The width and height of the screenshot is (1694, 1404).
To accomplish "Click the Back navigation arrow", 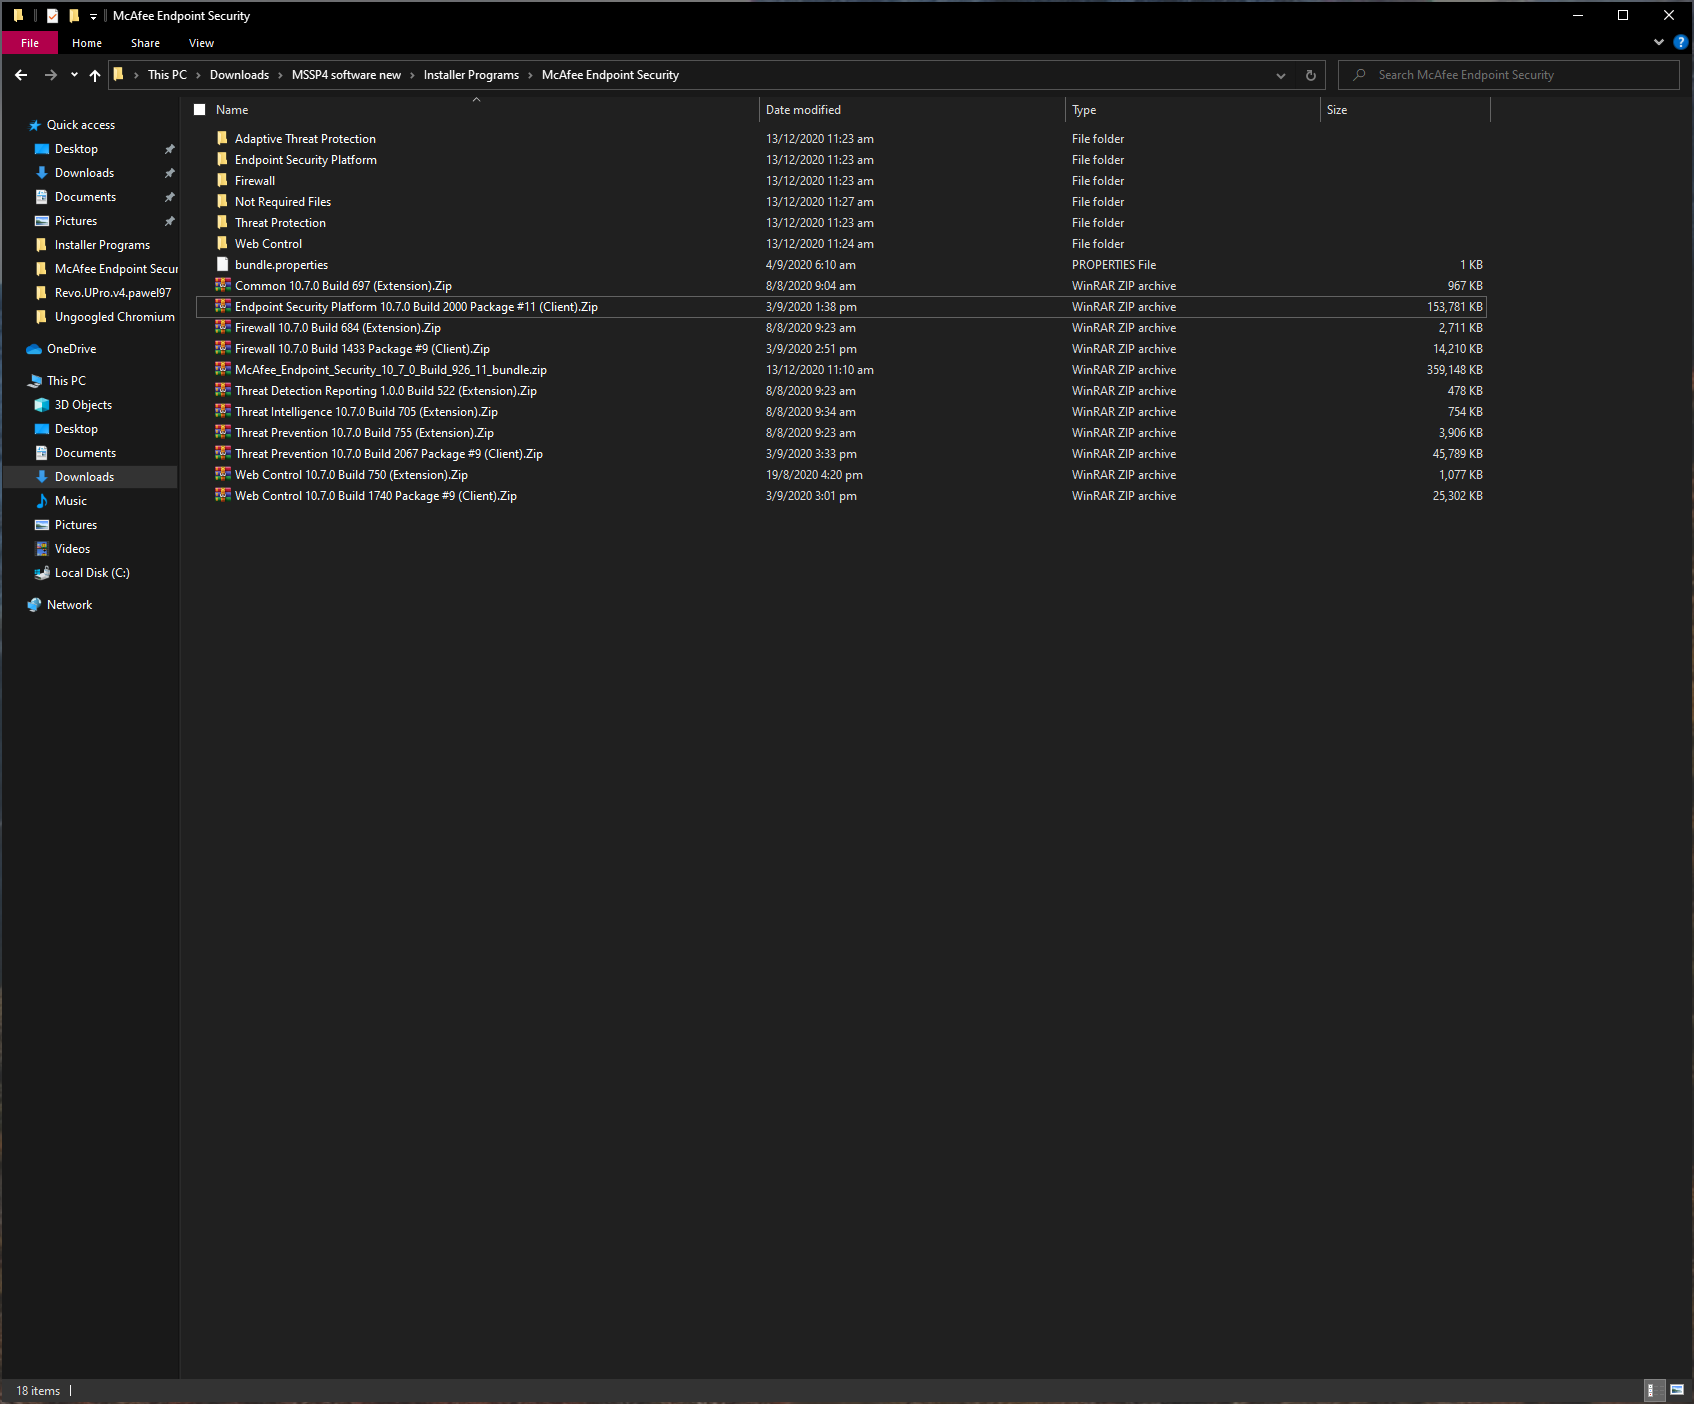I will 21,75.
